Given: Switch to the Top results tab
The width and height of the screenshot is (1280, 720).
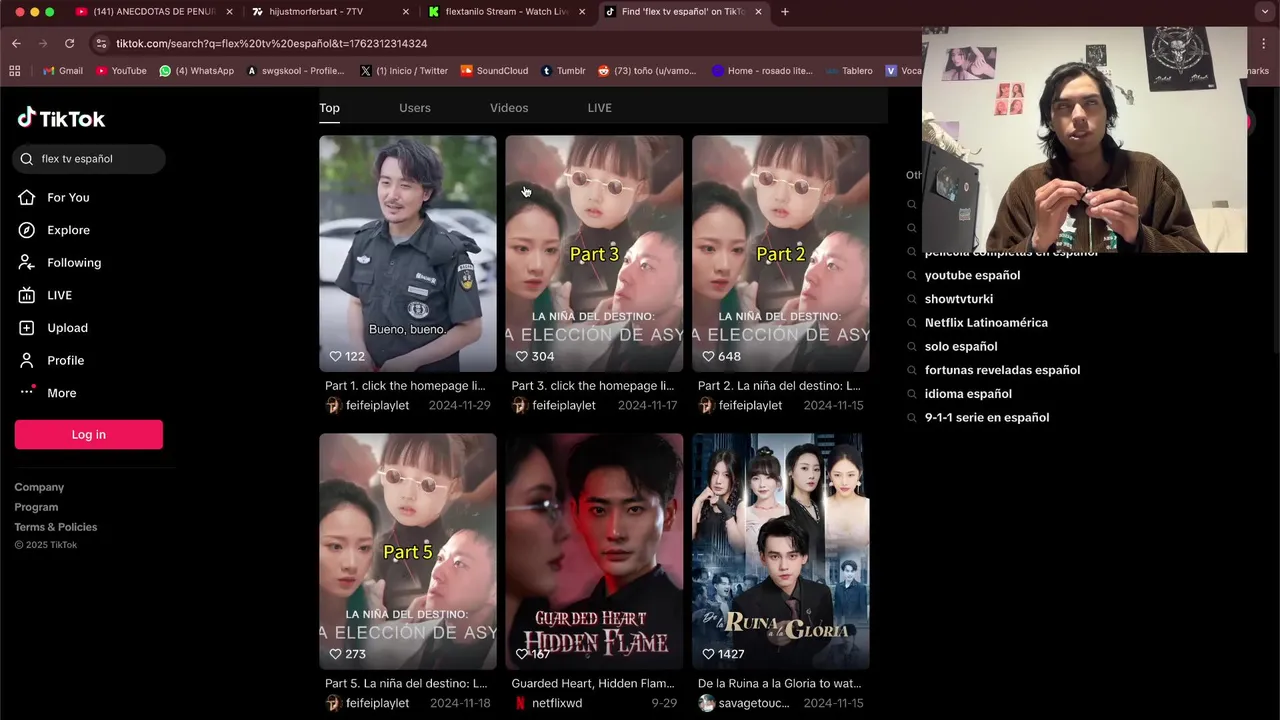Looking at the screenshot, I should pos(329,108).
